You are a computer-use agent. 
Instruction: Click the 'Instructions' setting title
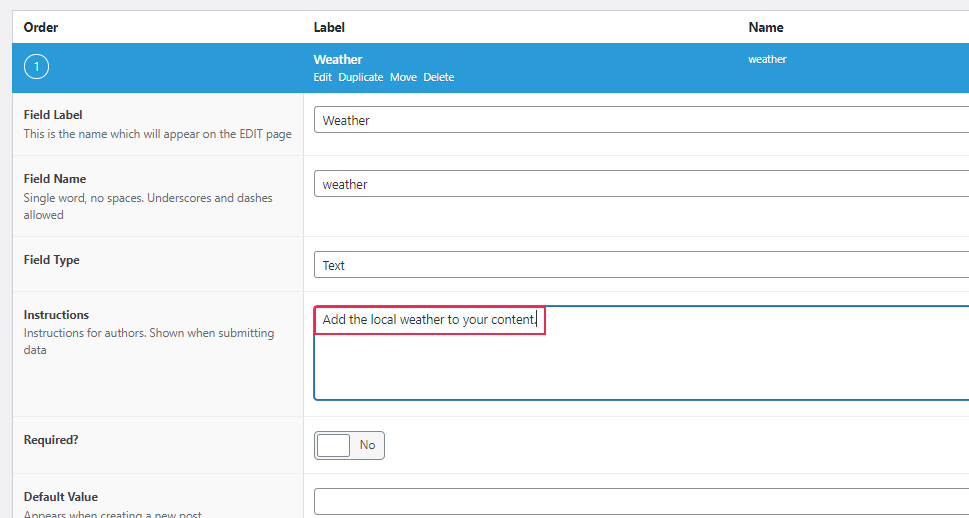[56, 315]
